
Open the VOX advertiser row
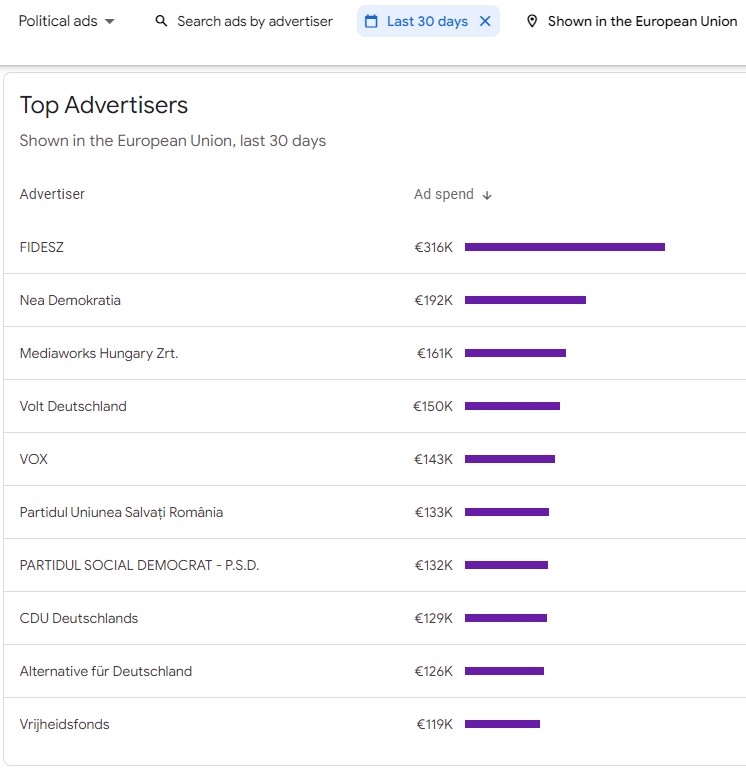pyautogui.click(x=375, y=459)
